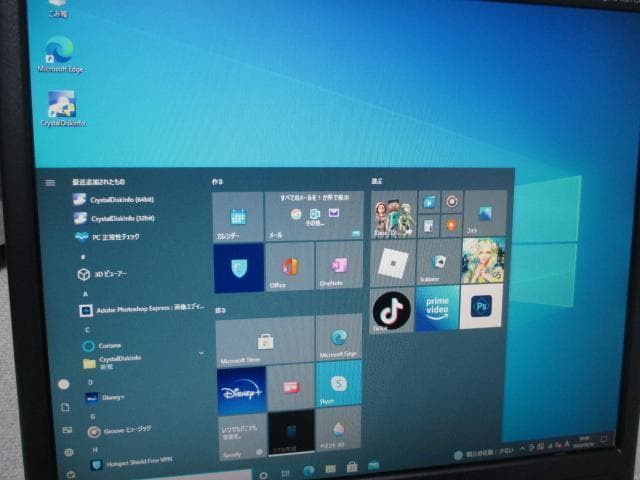Image resolution: width=640 pixels, height=480 pixels.
Task: Jump to letter A section header
Action: [85, 294]
